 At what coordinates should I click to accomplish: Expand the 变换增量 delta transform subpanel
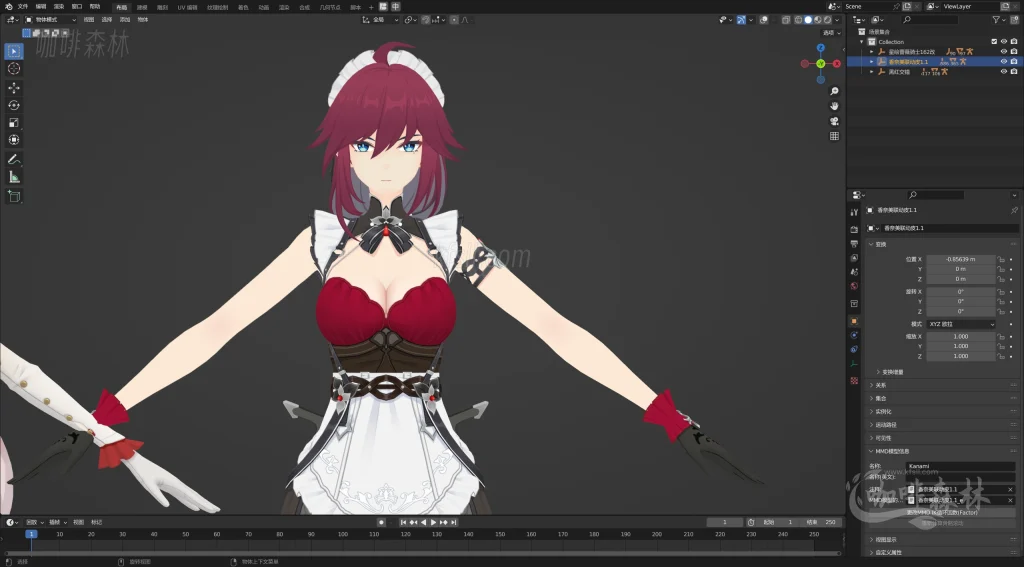pyautogui.click(x=890, y=372)
